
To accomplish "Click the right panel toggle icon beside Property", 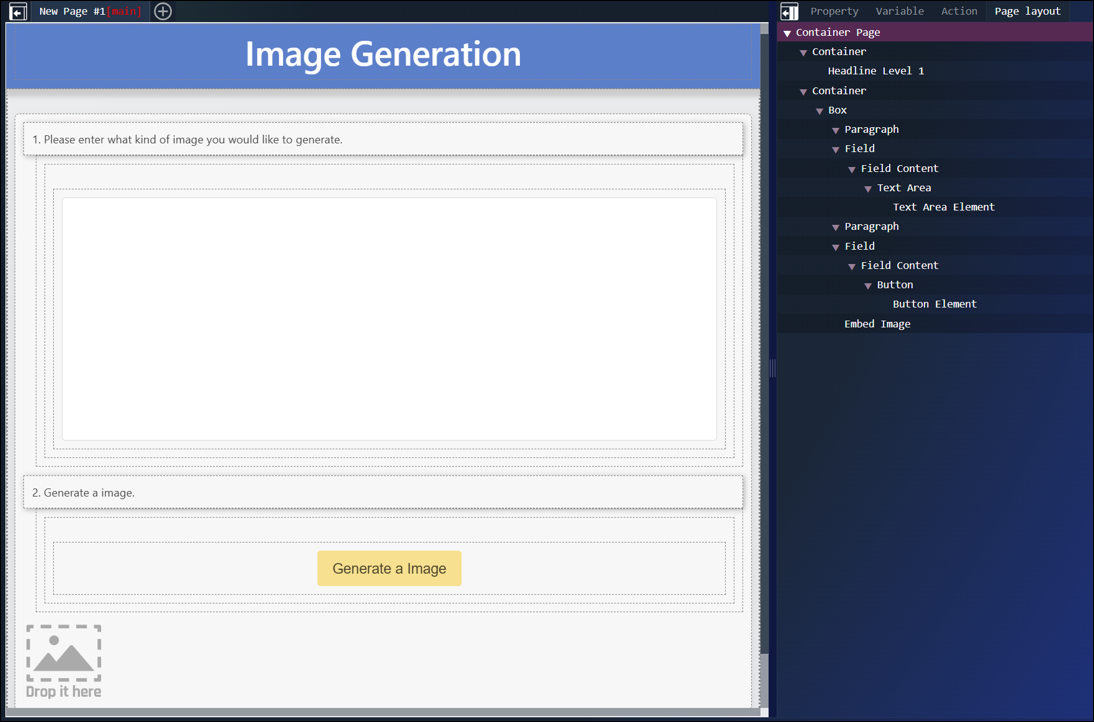I will point(789,12).
